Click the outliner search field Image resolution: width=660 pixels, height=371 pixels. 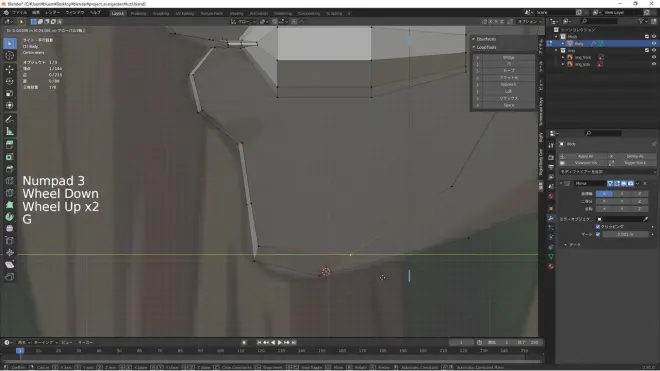tap(599, 21)
